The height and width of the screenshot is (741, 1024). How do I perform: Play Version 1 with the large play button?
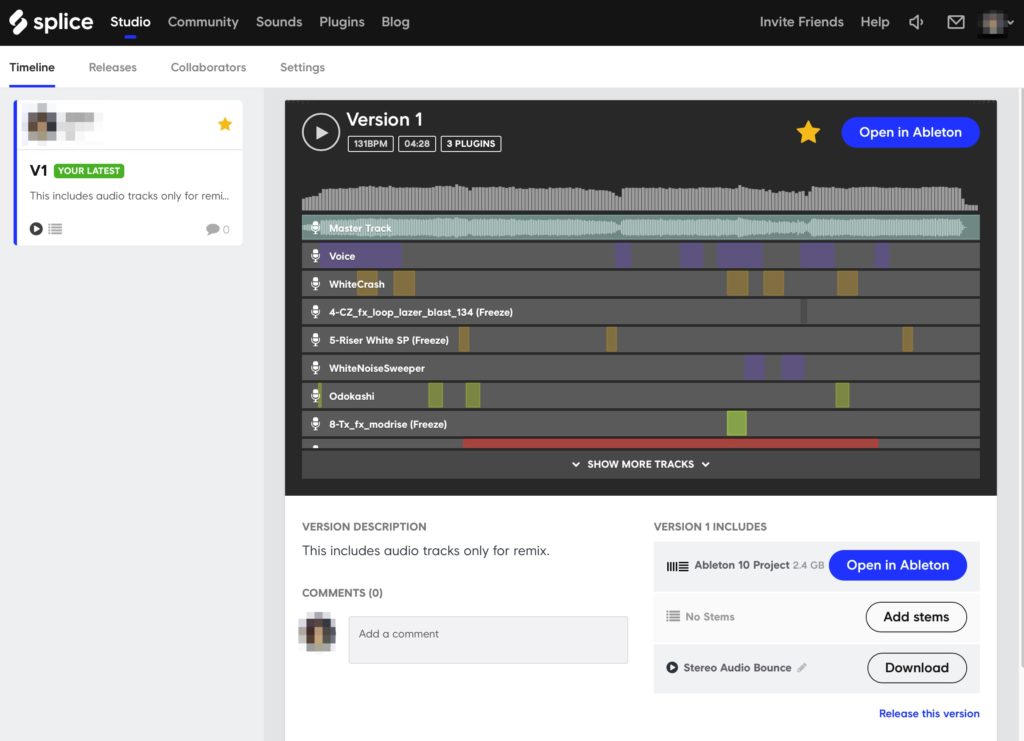[x=321, y=132]
